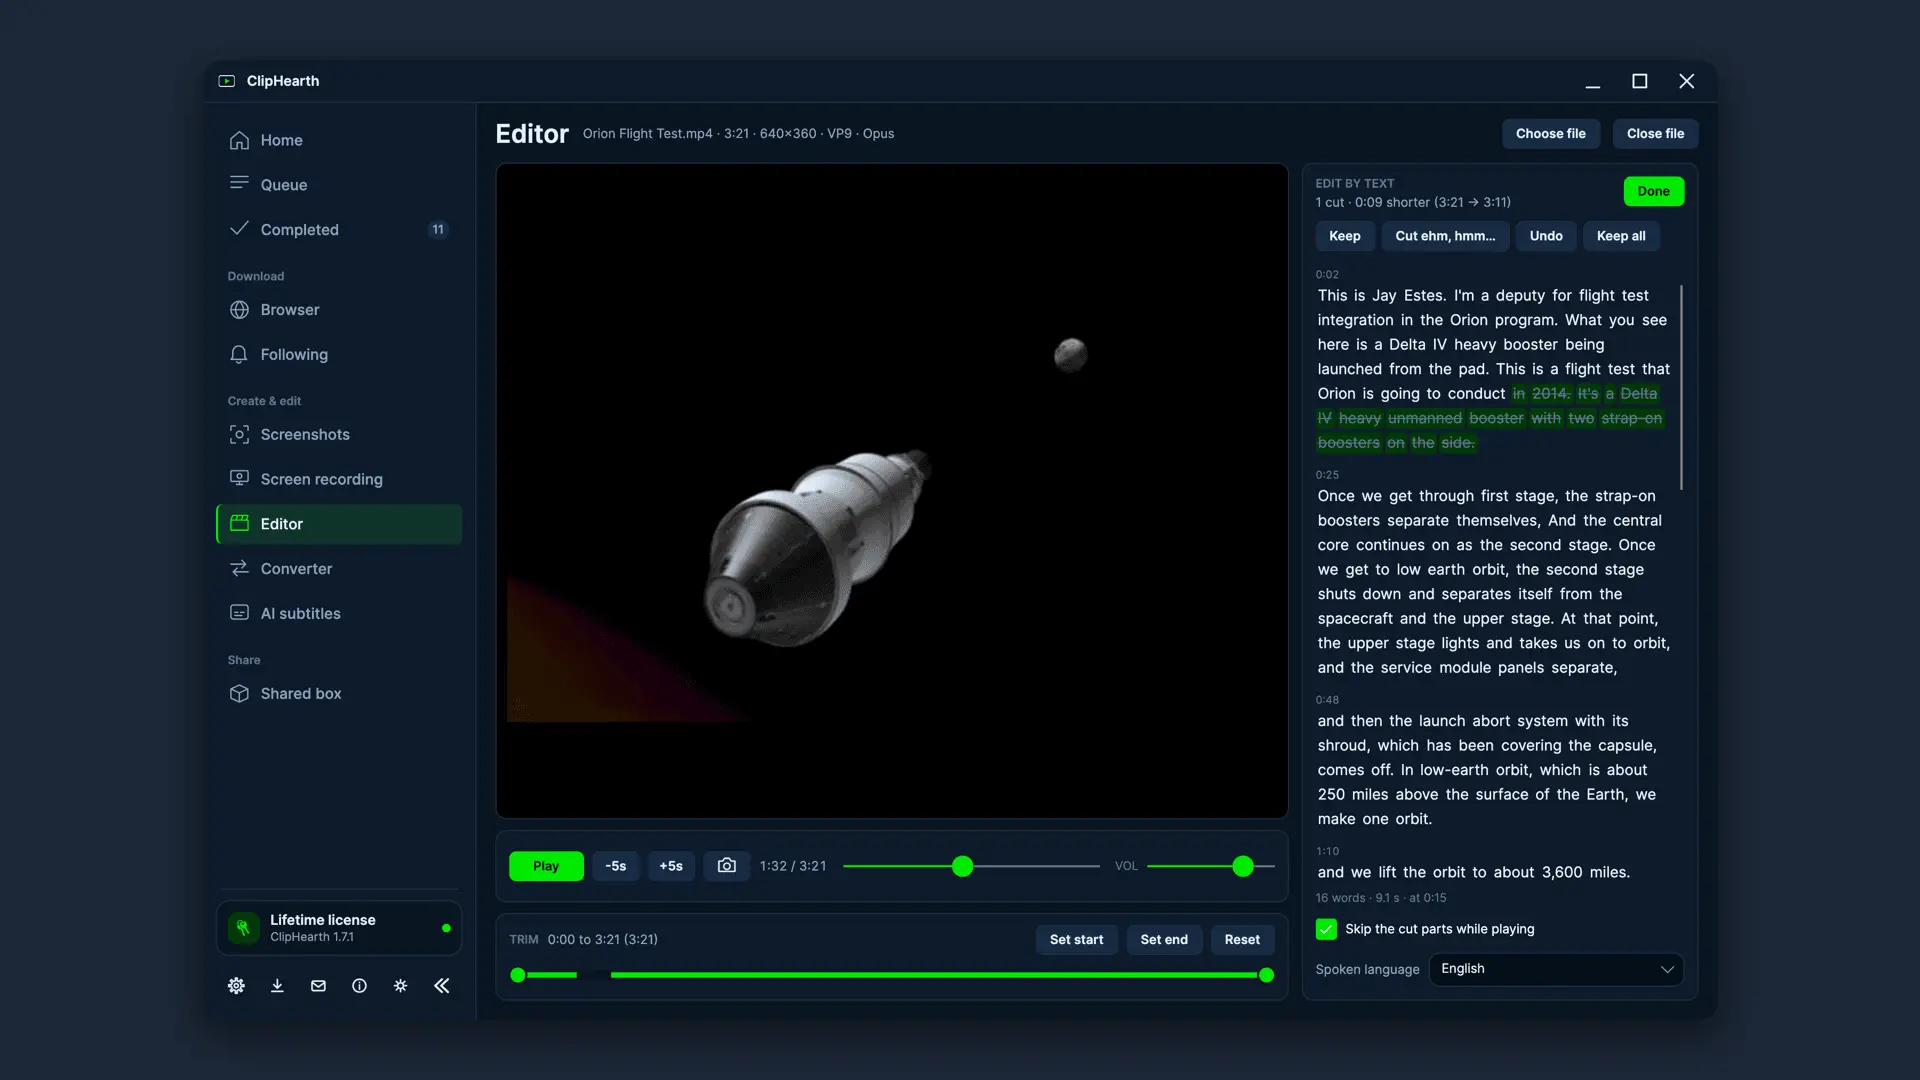
Task: Click the Completed checkmark icon
Action: [x=239, y=229]
